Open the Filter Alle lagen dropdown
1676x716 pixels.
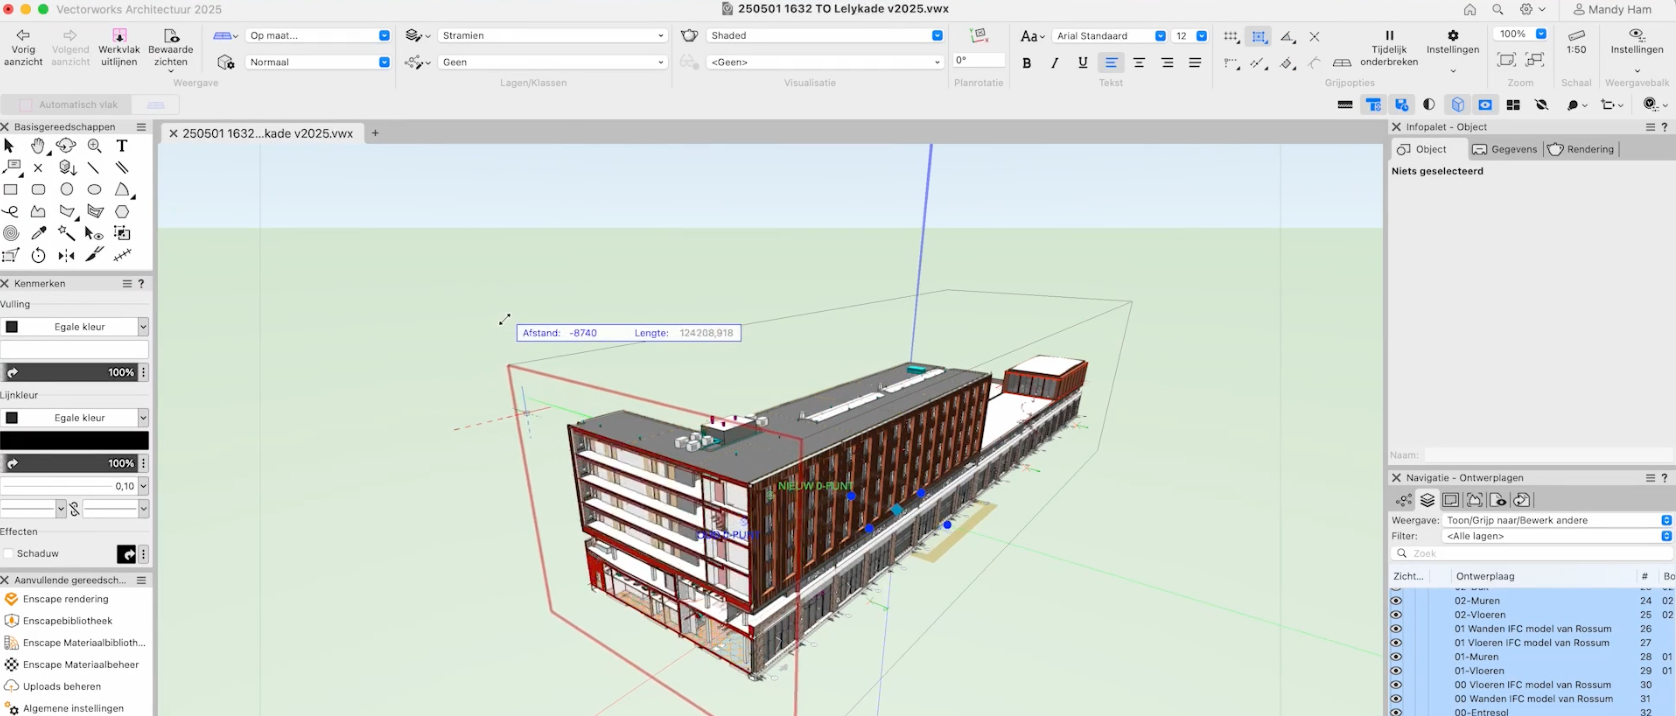pyautogui.click(x=1557, y=536)
